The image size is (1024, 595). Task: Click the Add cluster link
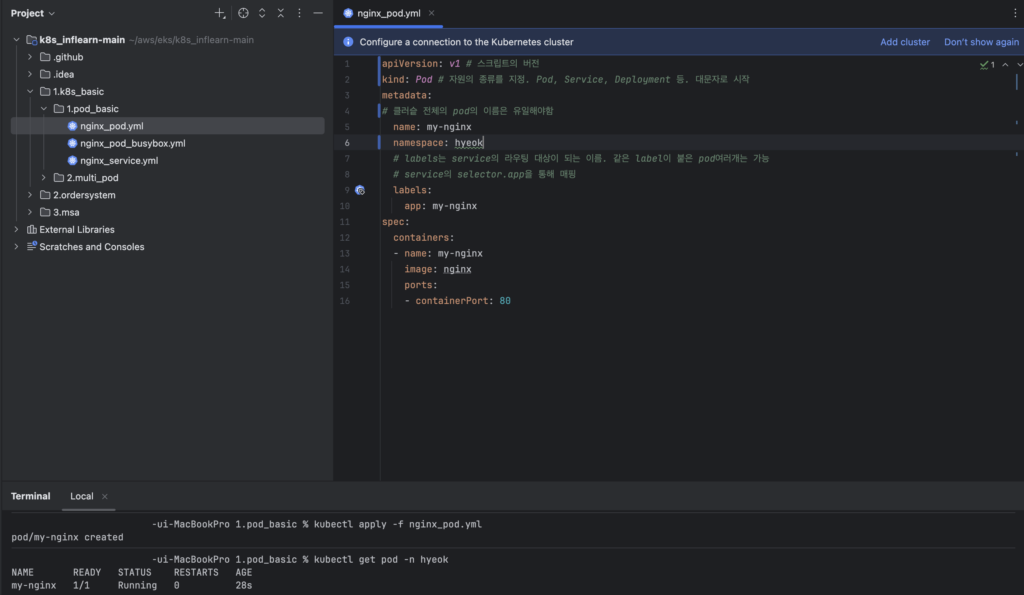(x=904, y=42)
